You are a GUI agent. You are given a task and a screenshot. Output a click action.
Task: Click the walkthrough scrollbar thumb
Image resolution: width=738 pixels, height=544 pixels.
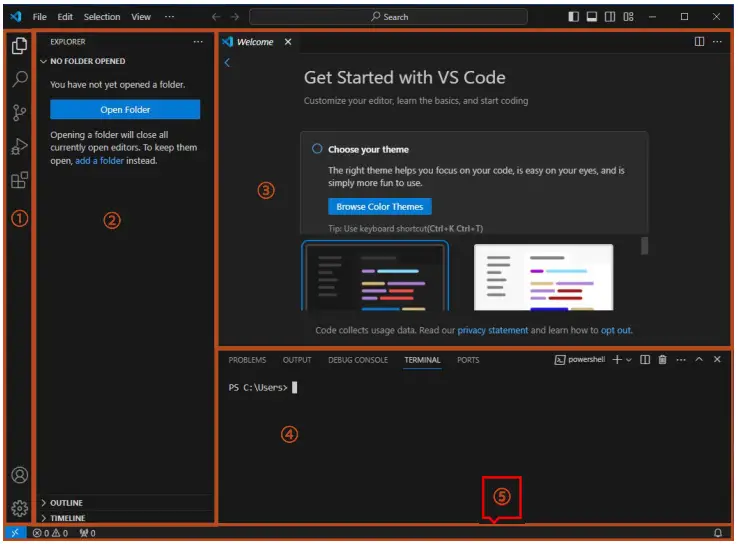[645, 246]
